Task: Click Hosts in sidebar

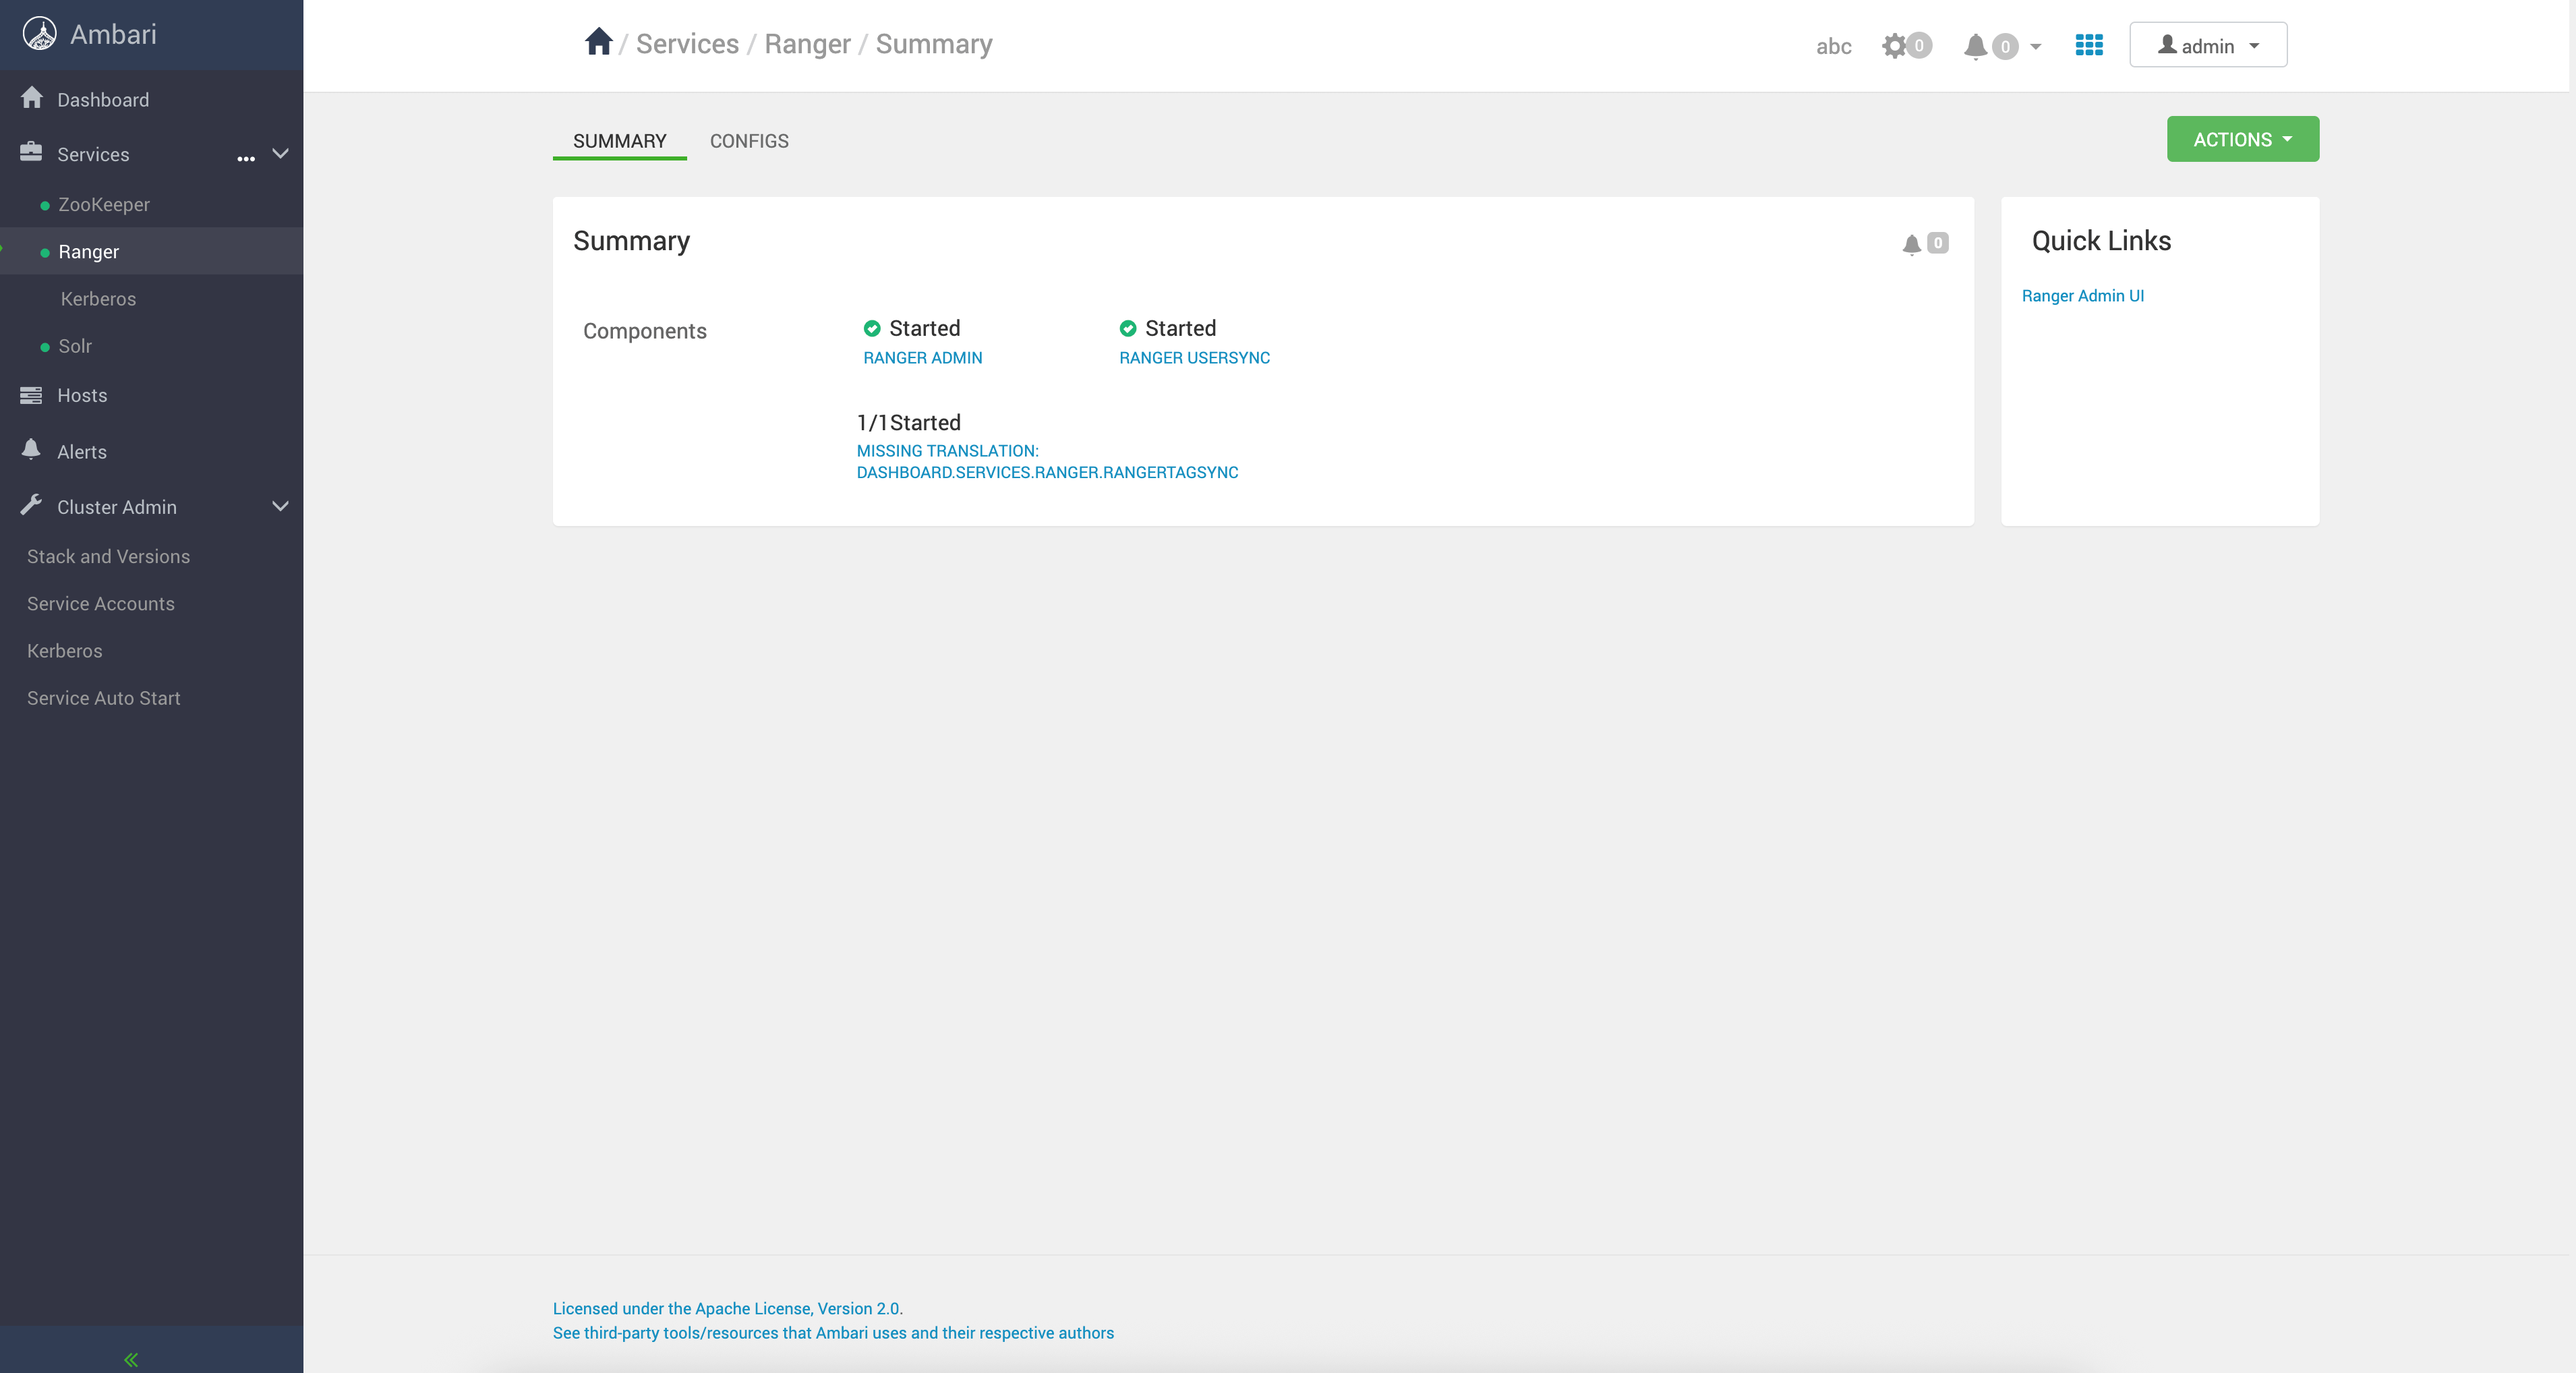Action: tap(82, 396)
